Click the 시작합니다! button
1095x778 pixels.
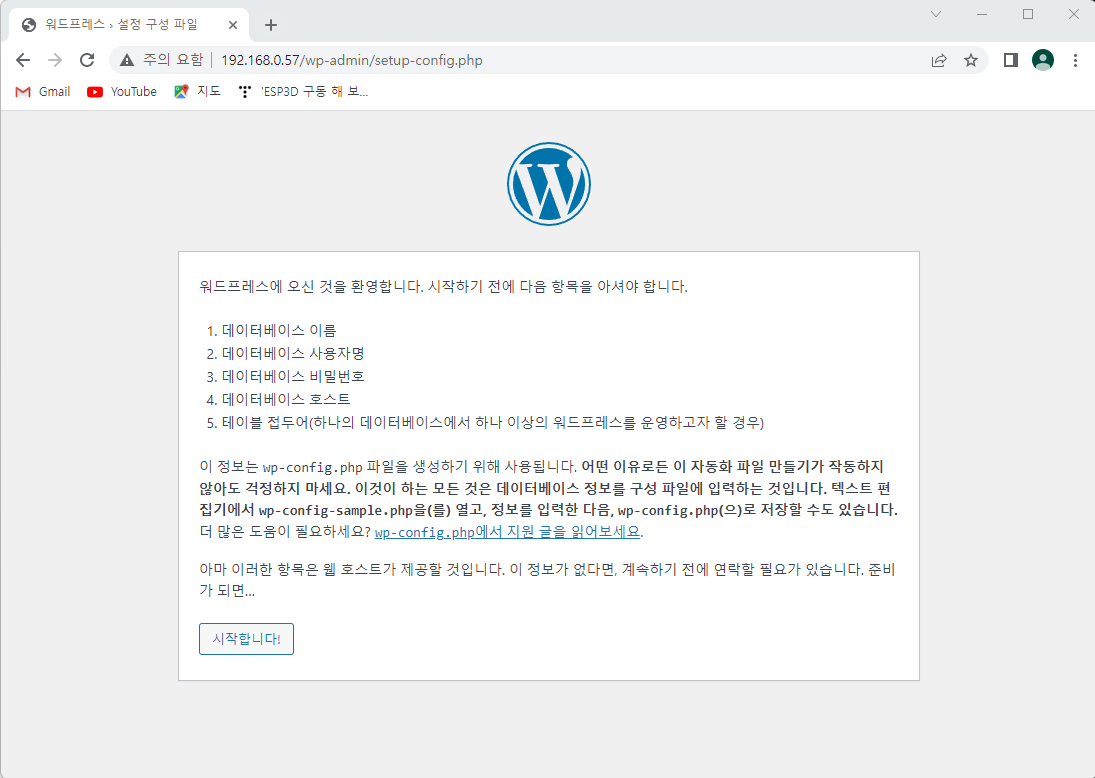coord(247,639)
